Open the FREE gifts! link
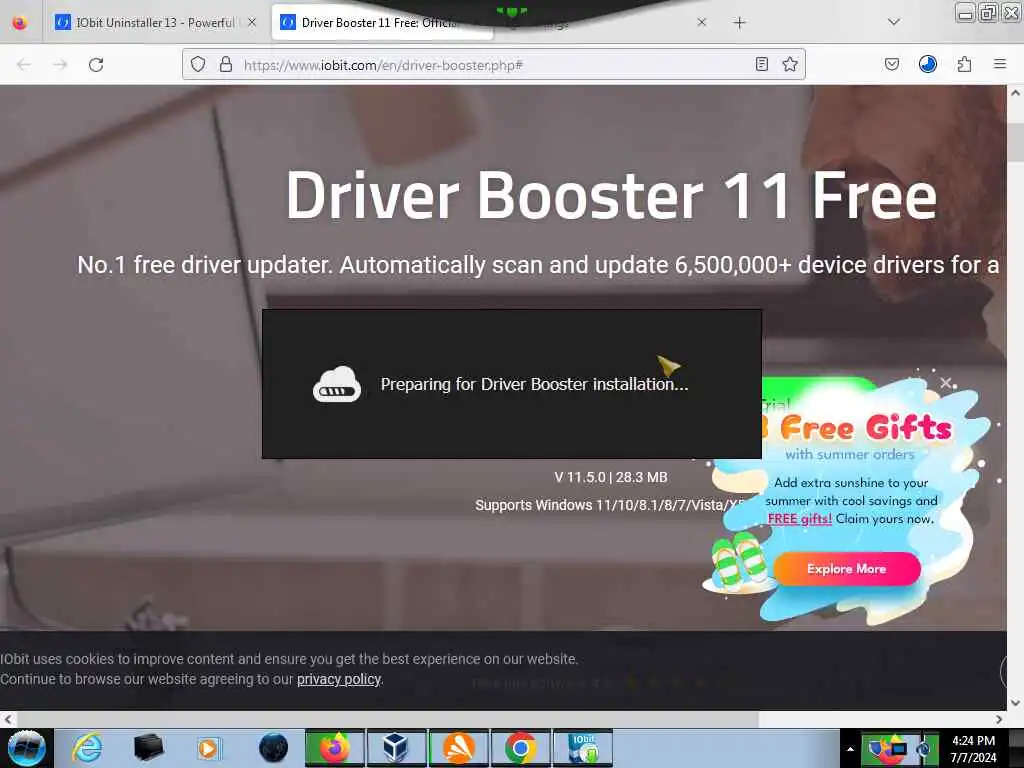This screenshot has width=1024, height=768. (x=799, y=519)
